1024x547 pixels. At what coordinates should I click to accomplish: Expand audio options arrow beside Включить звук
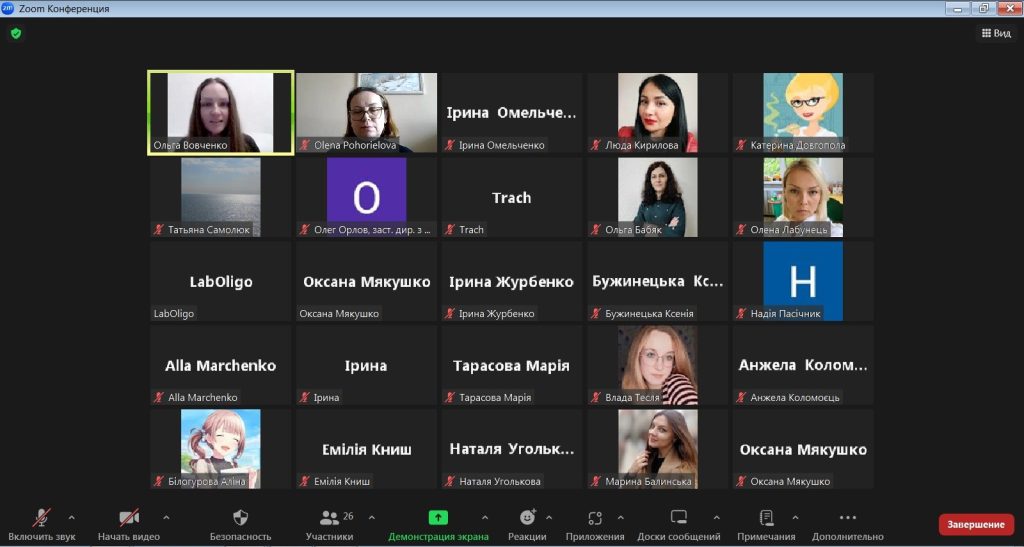point(71,517)
